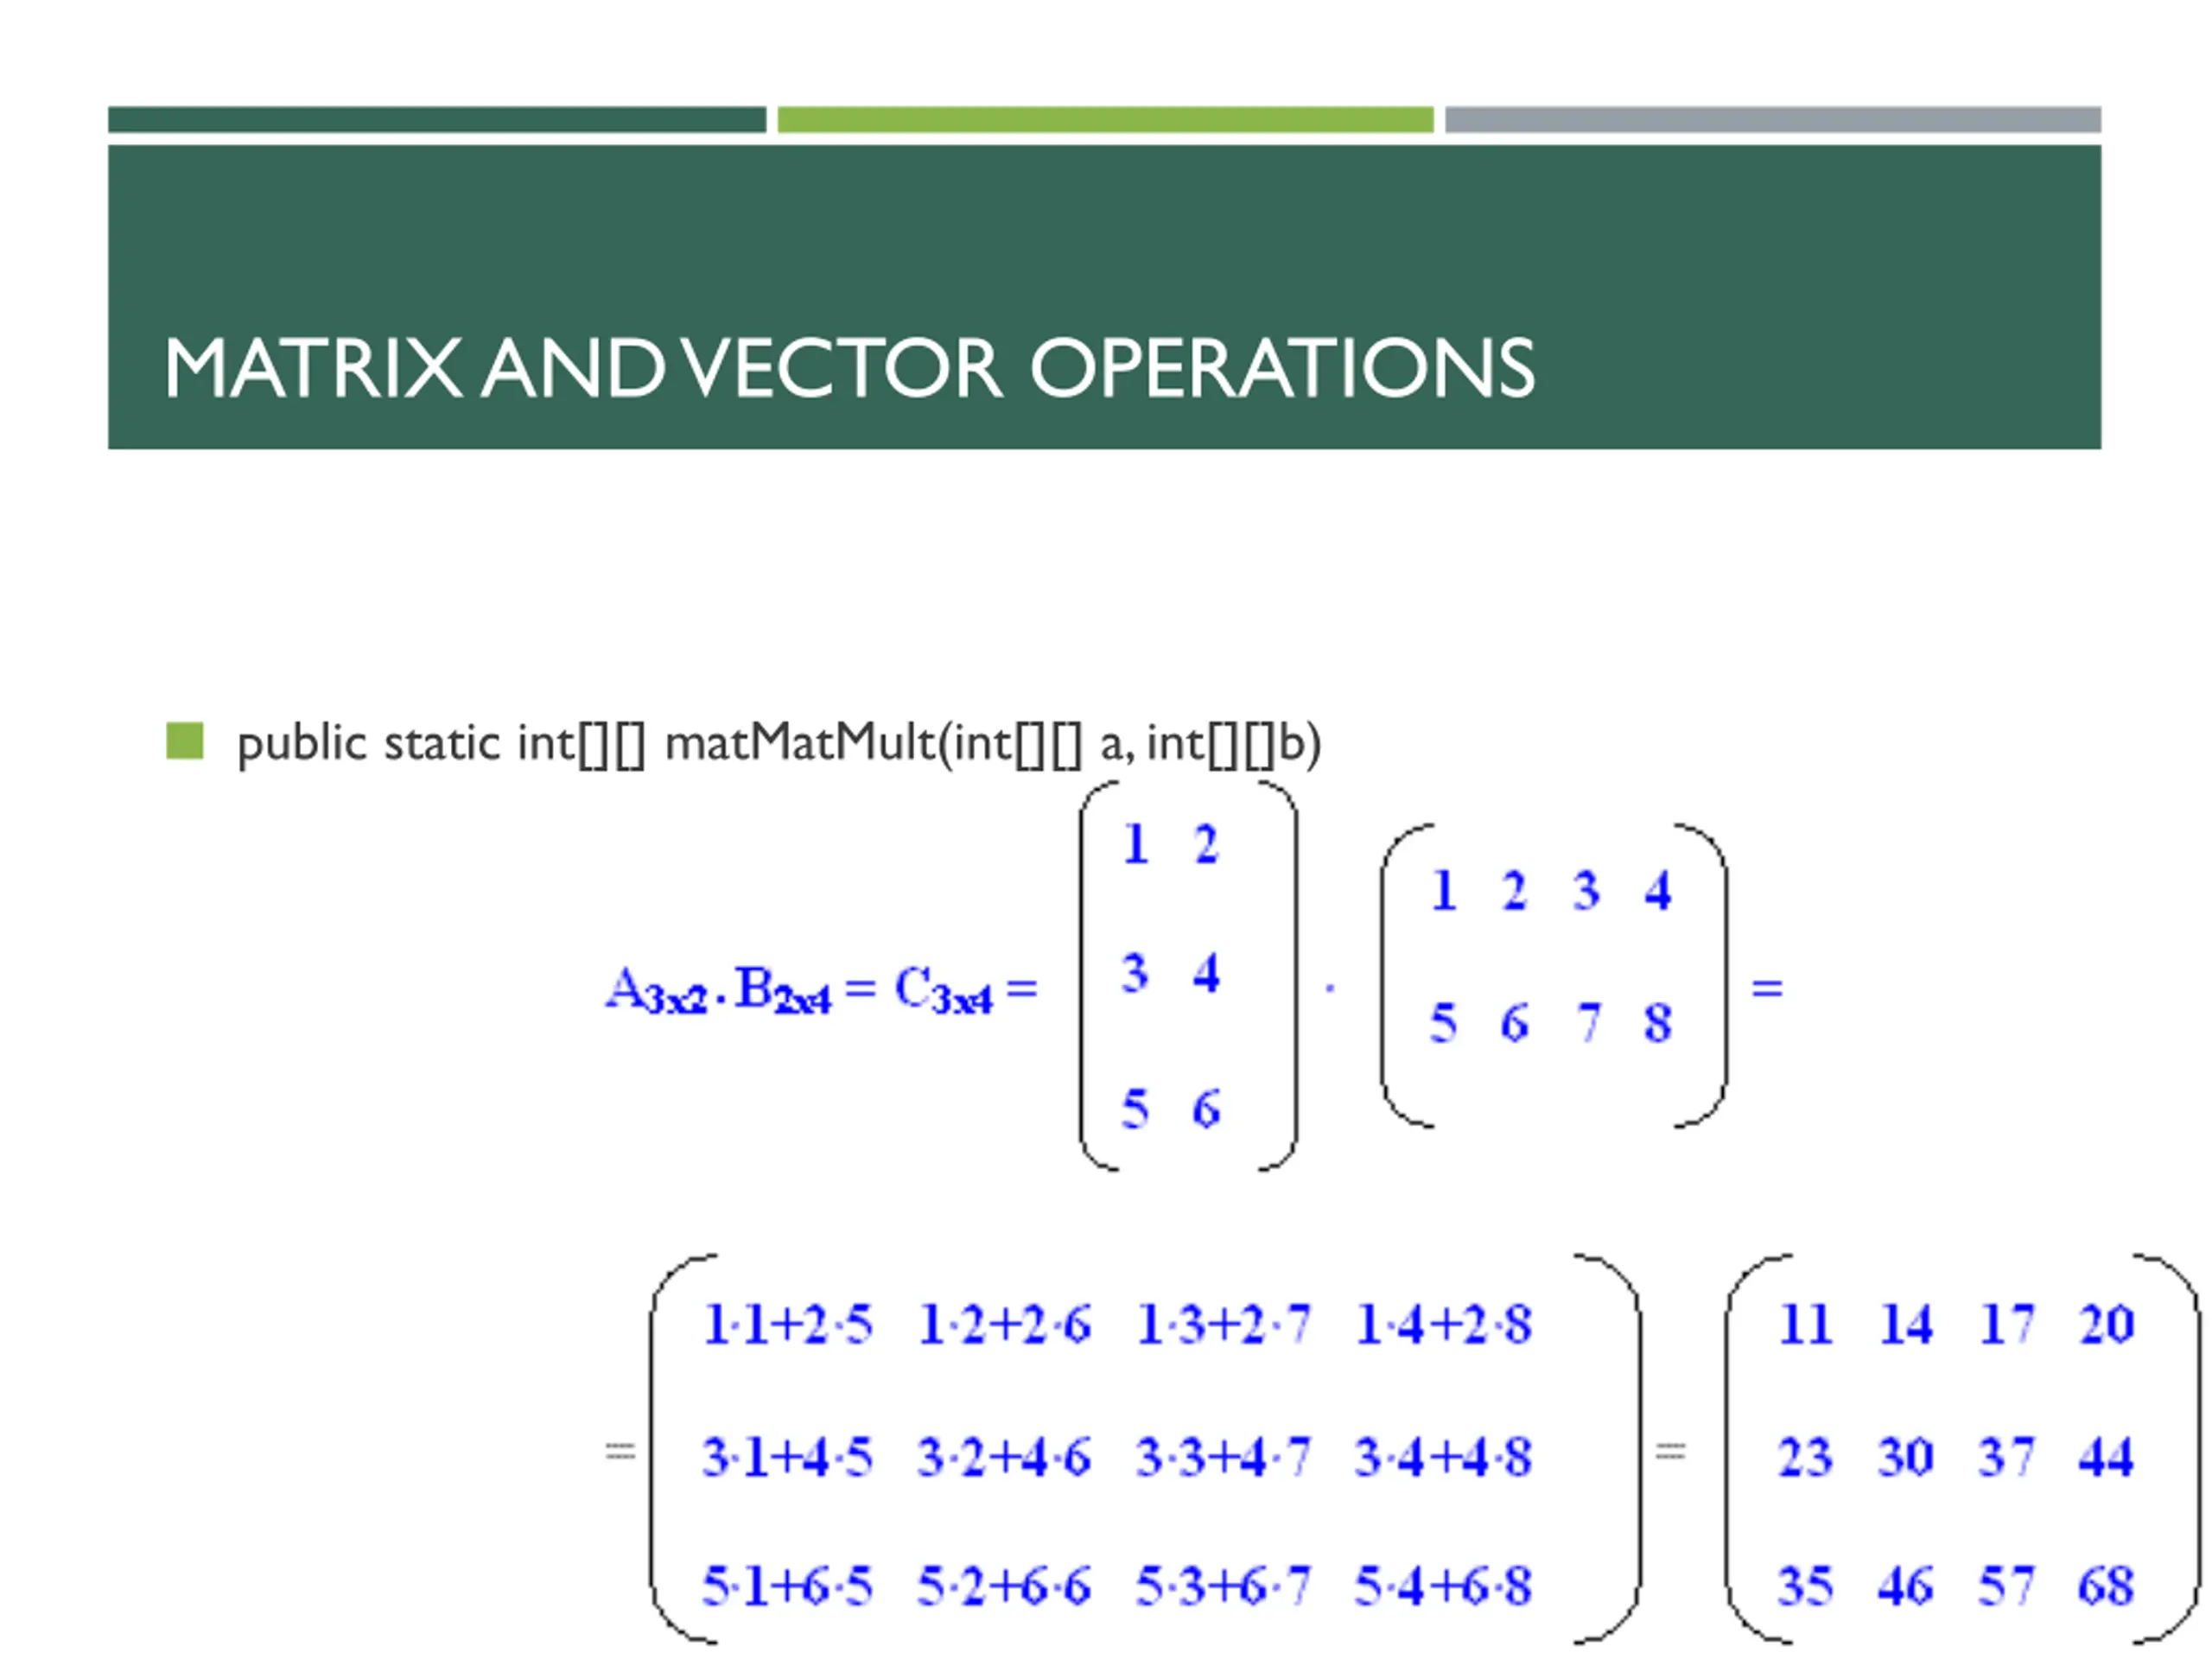Click the value "44" in result matrix
The height and width of the screenshot is (1659, 2212).
tap(2106, 1457)
